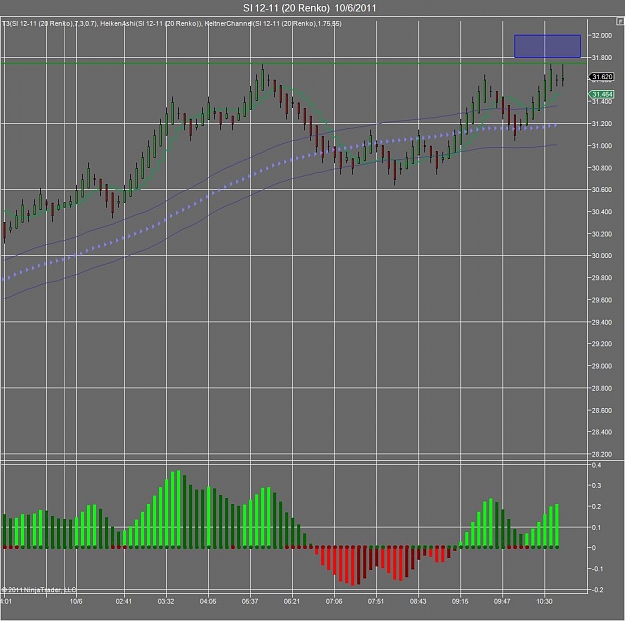This screenshot has width=625, height=621.
Task: Click the 0.3 histogram scale label
Action: coord(596,486)
